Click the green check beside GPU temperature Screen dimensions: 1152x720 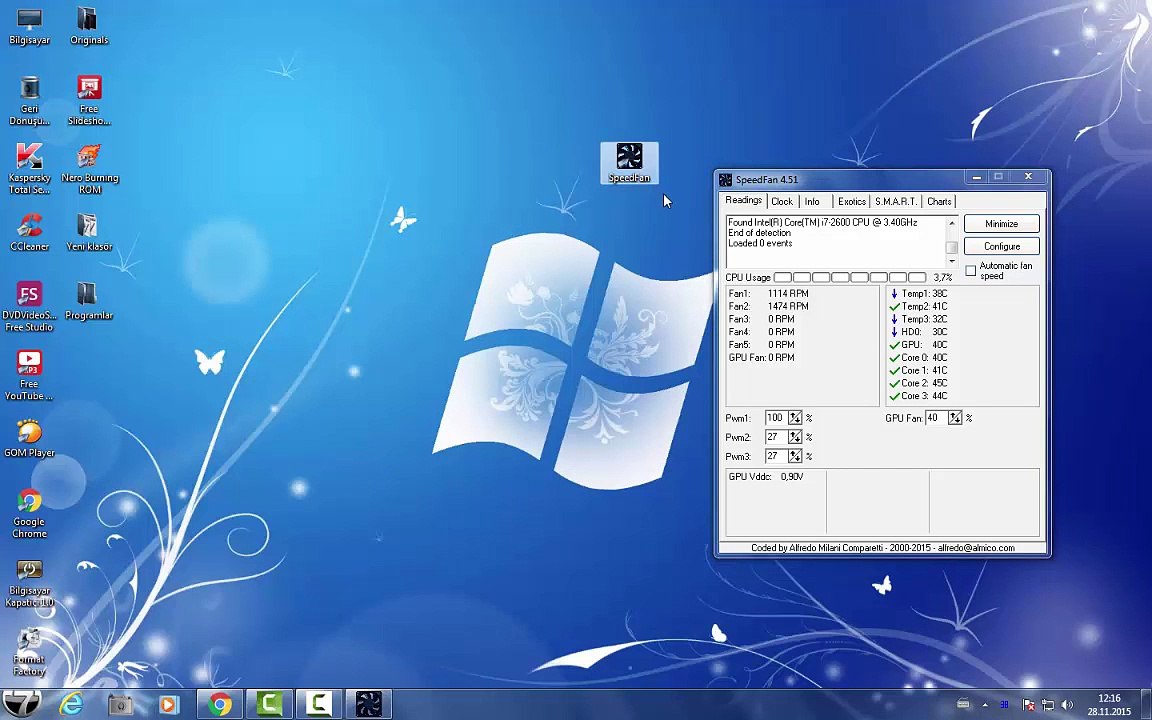click(894, 345)
